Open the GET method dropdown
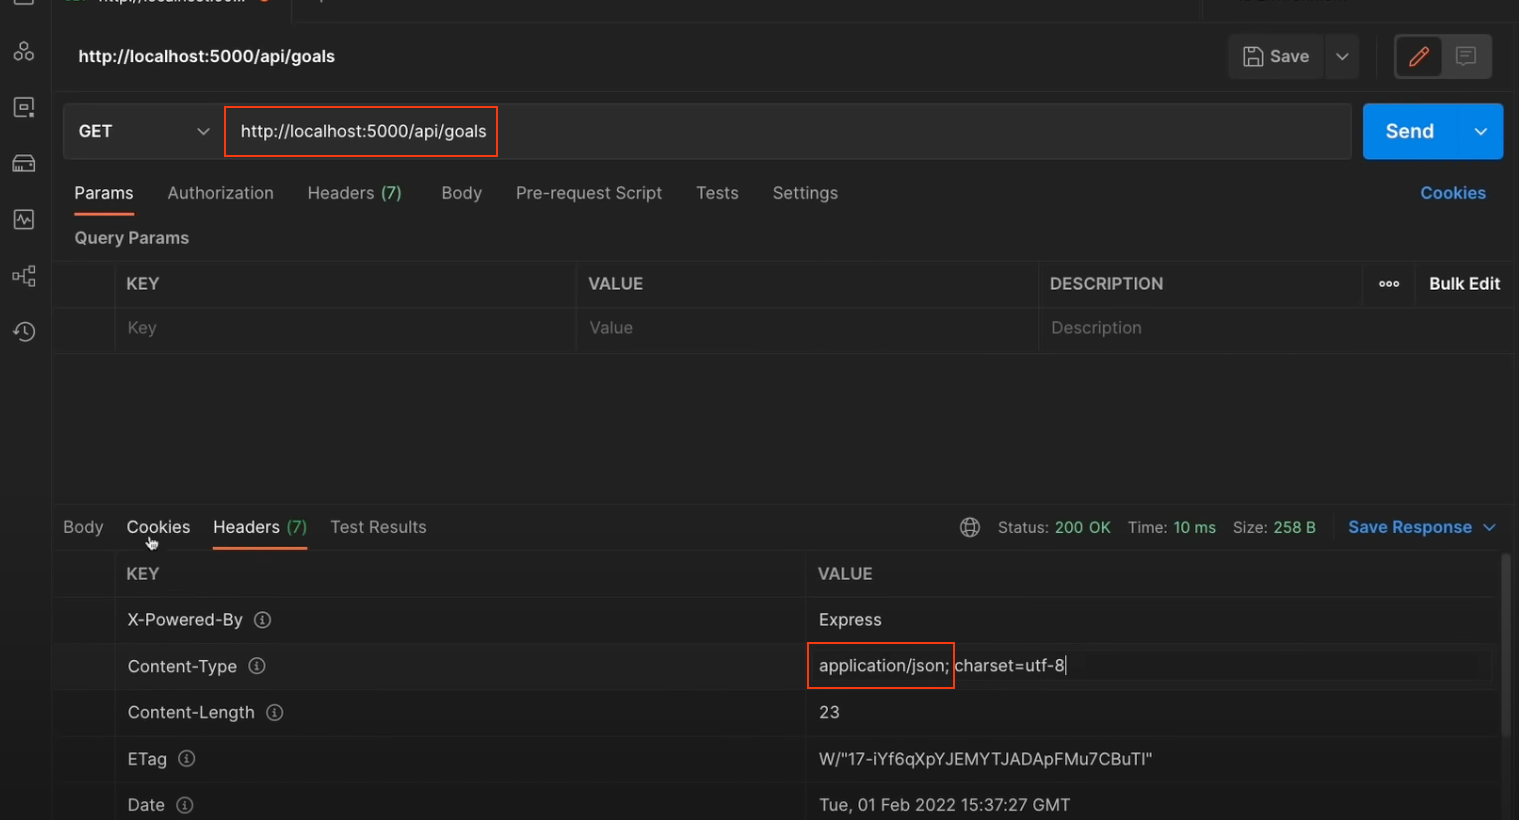Screen dimensions: 1519x820 coord(144,131)
